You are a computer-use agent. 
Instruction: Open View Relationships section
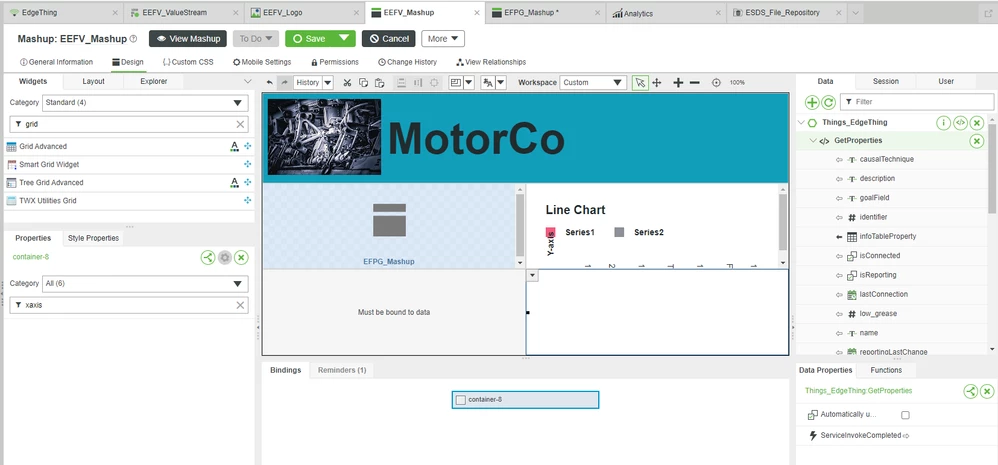coord(491,62)
